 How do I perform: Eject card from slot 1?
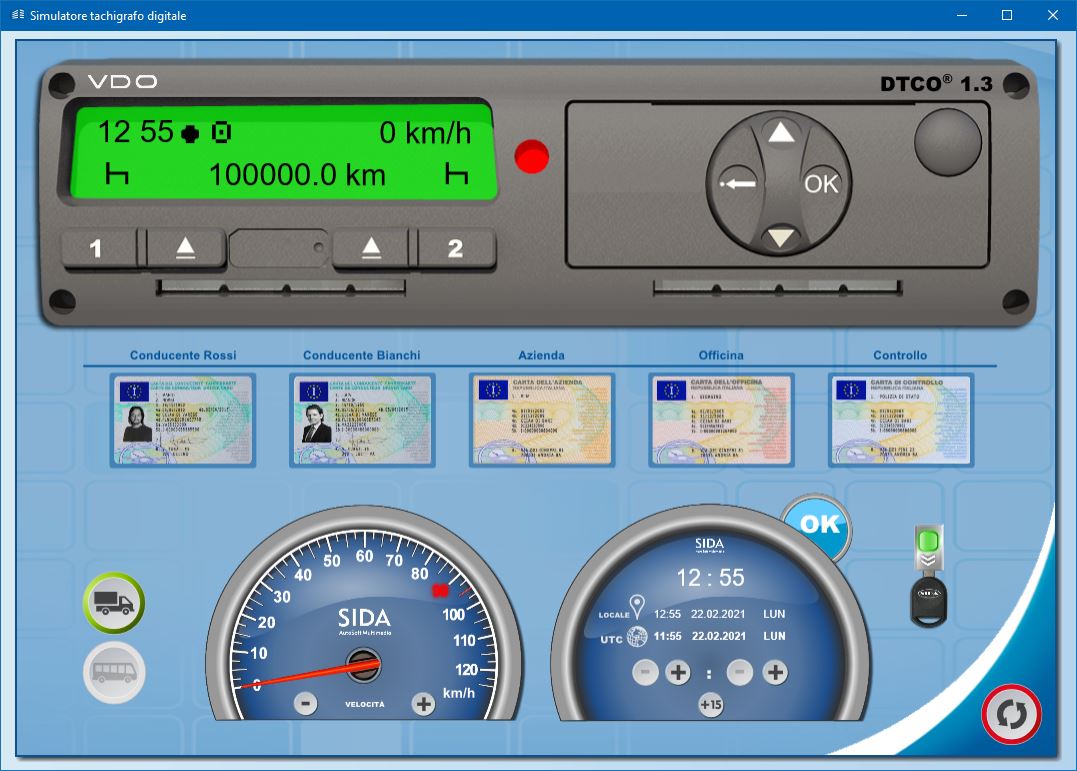pos(186,249)
